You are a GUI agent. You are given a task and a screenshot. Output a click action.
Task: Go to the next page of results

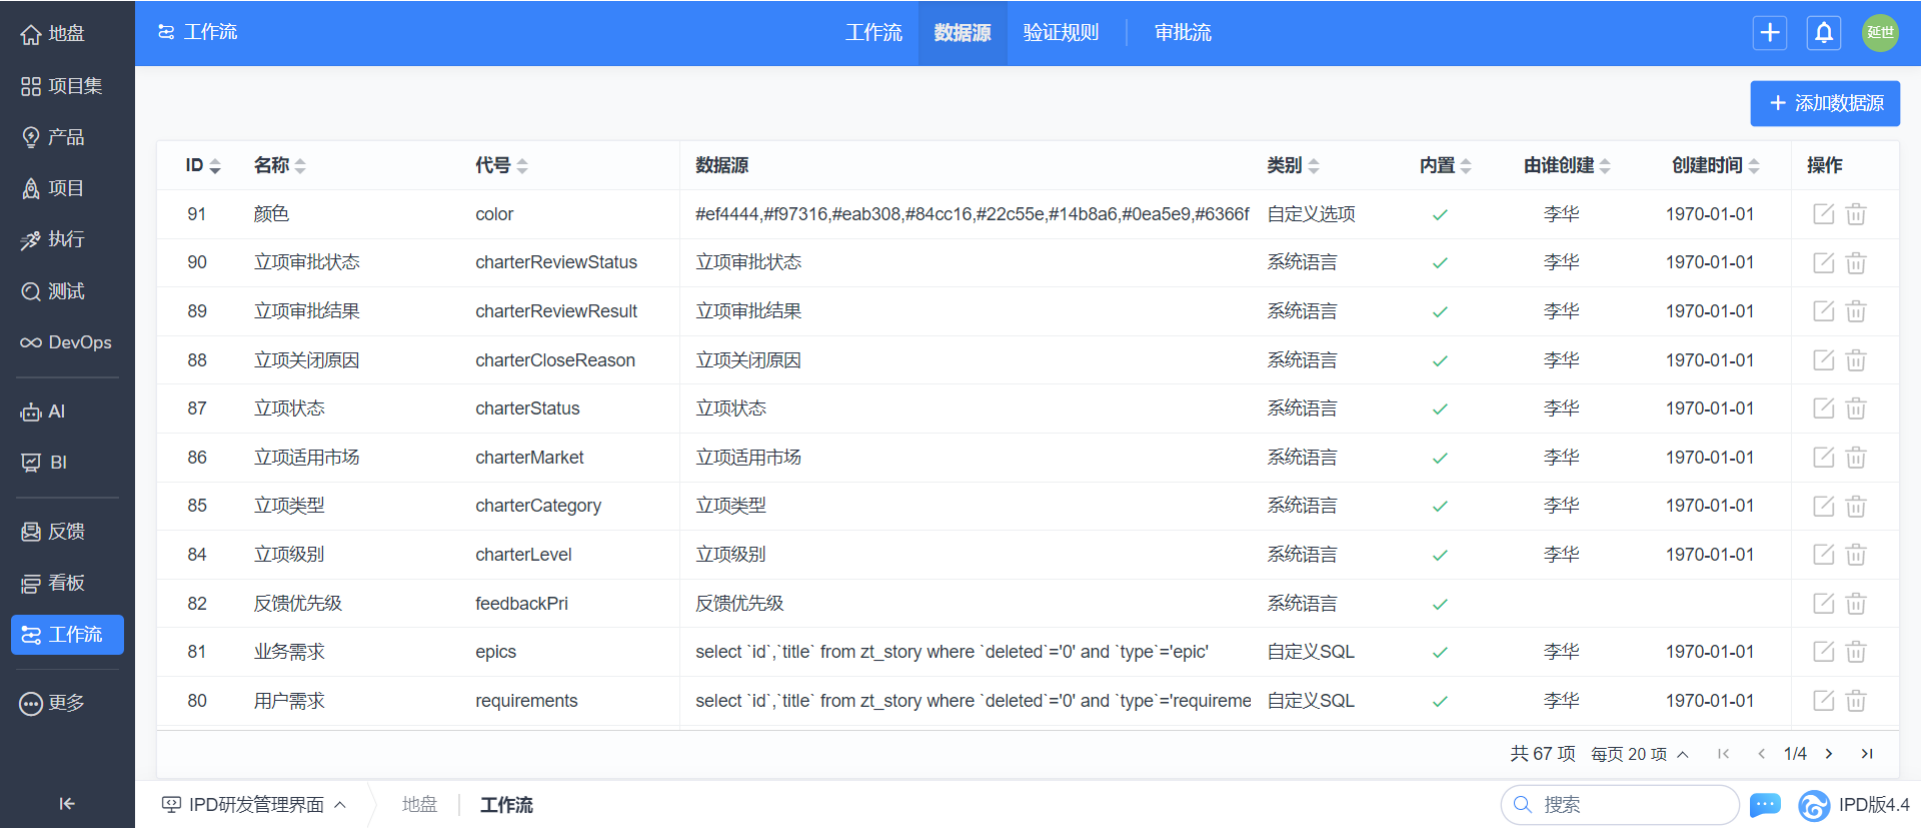(1829, 754)
